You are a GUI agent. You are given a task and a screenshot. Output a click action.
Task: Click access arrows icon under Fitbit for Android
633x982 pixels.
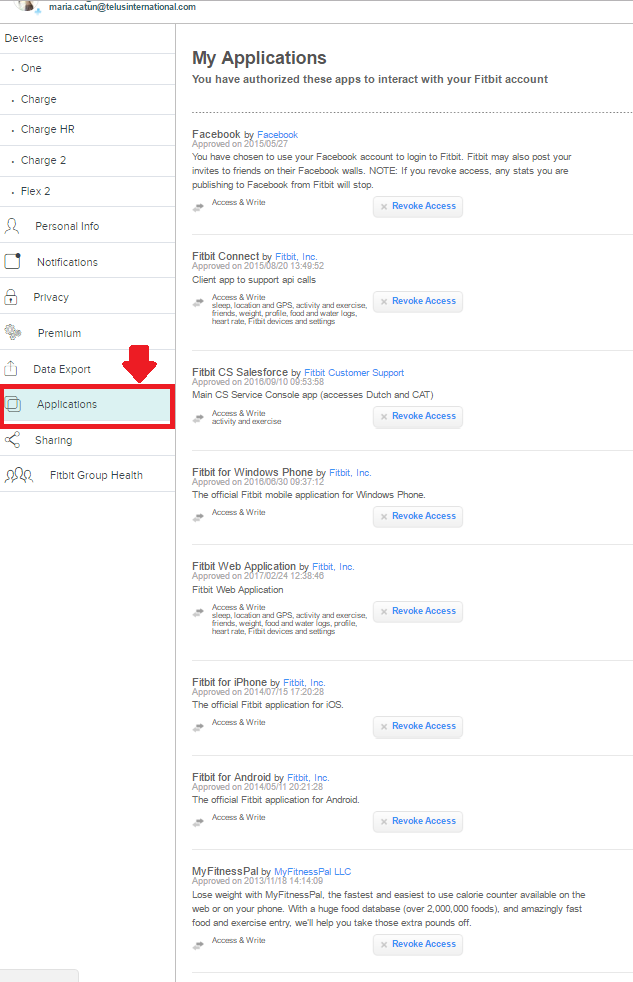pos(198,822)
